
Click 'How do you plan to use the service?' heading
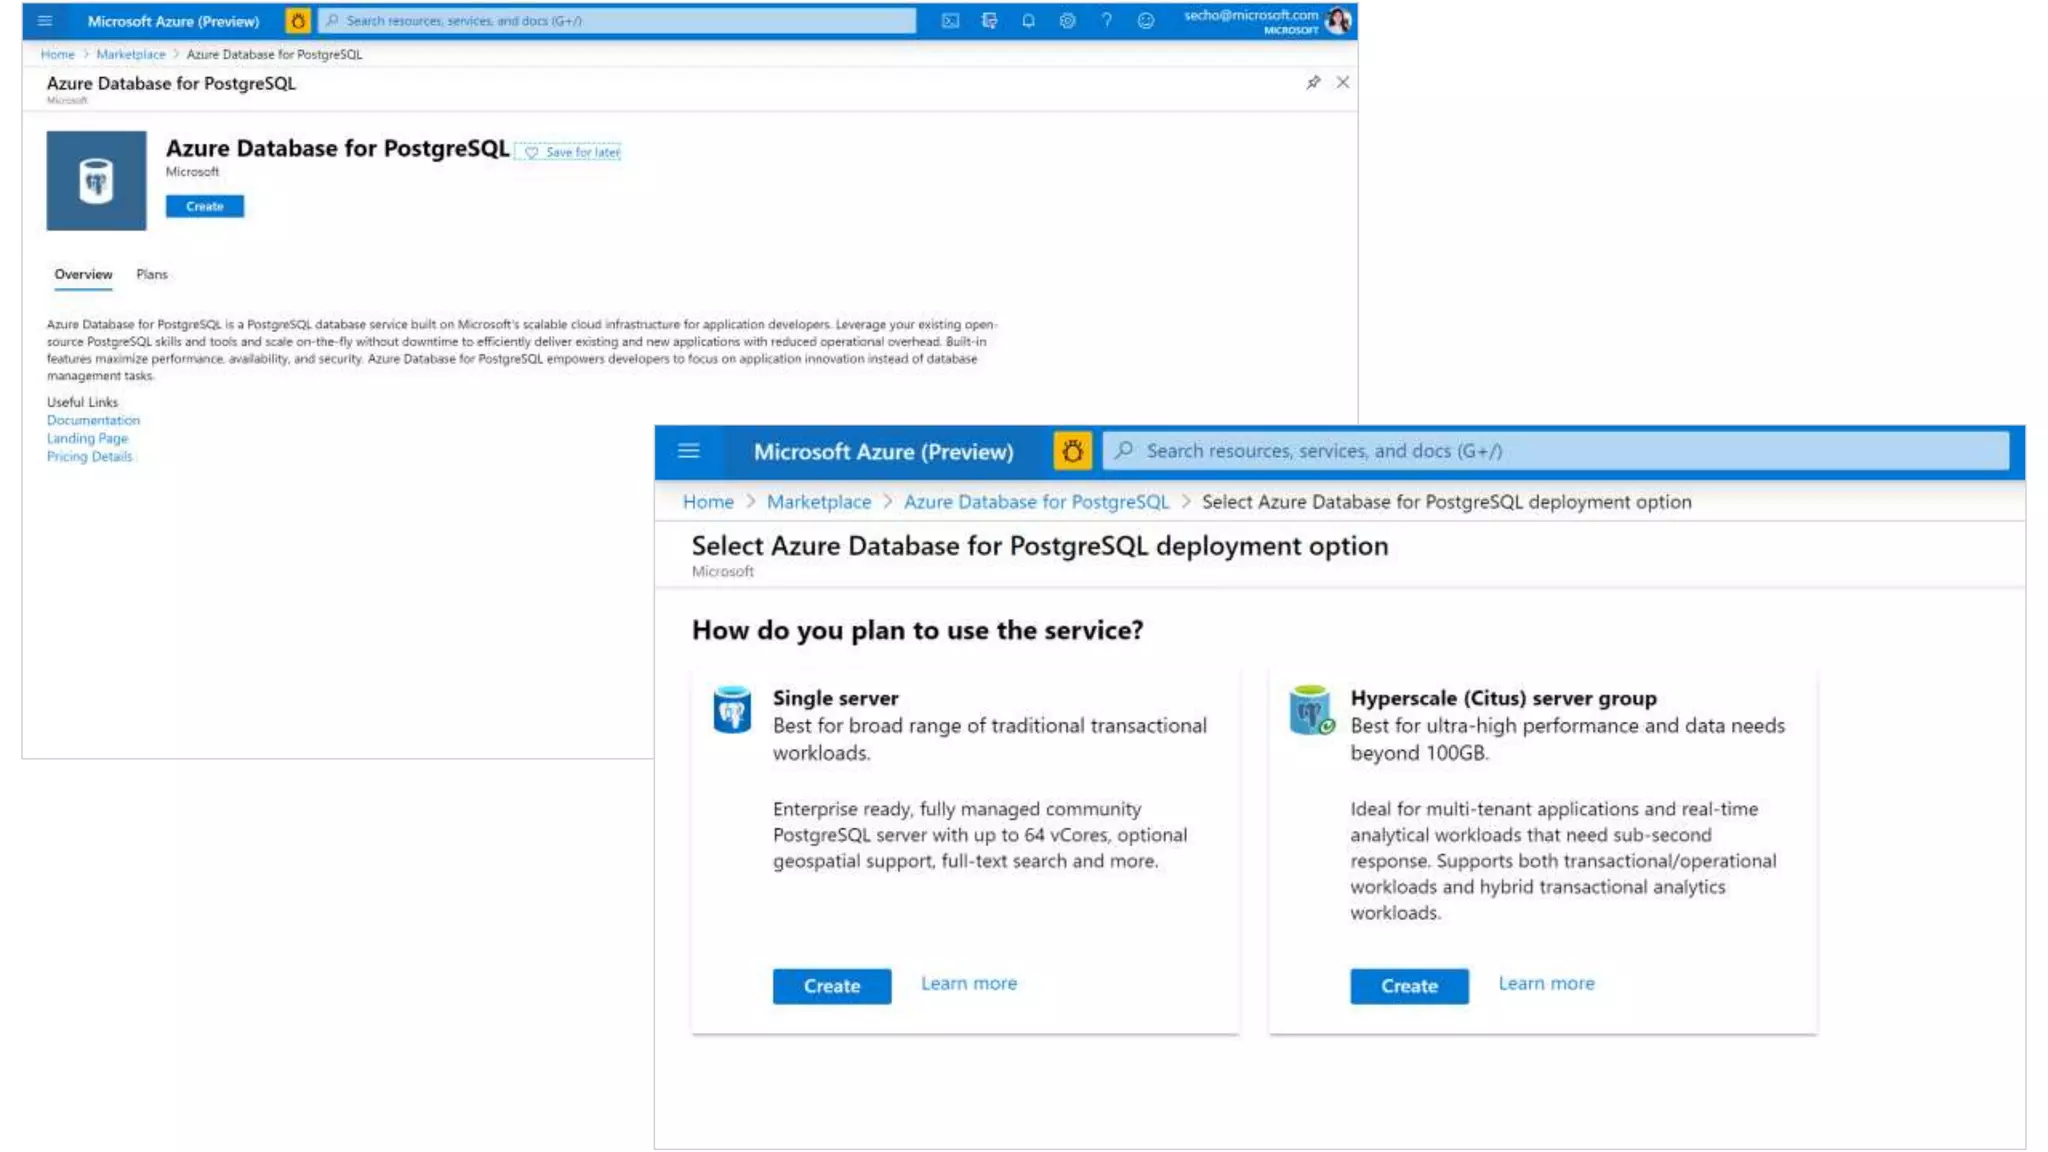[x=917, y=630]
